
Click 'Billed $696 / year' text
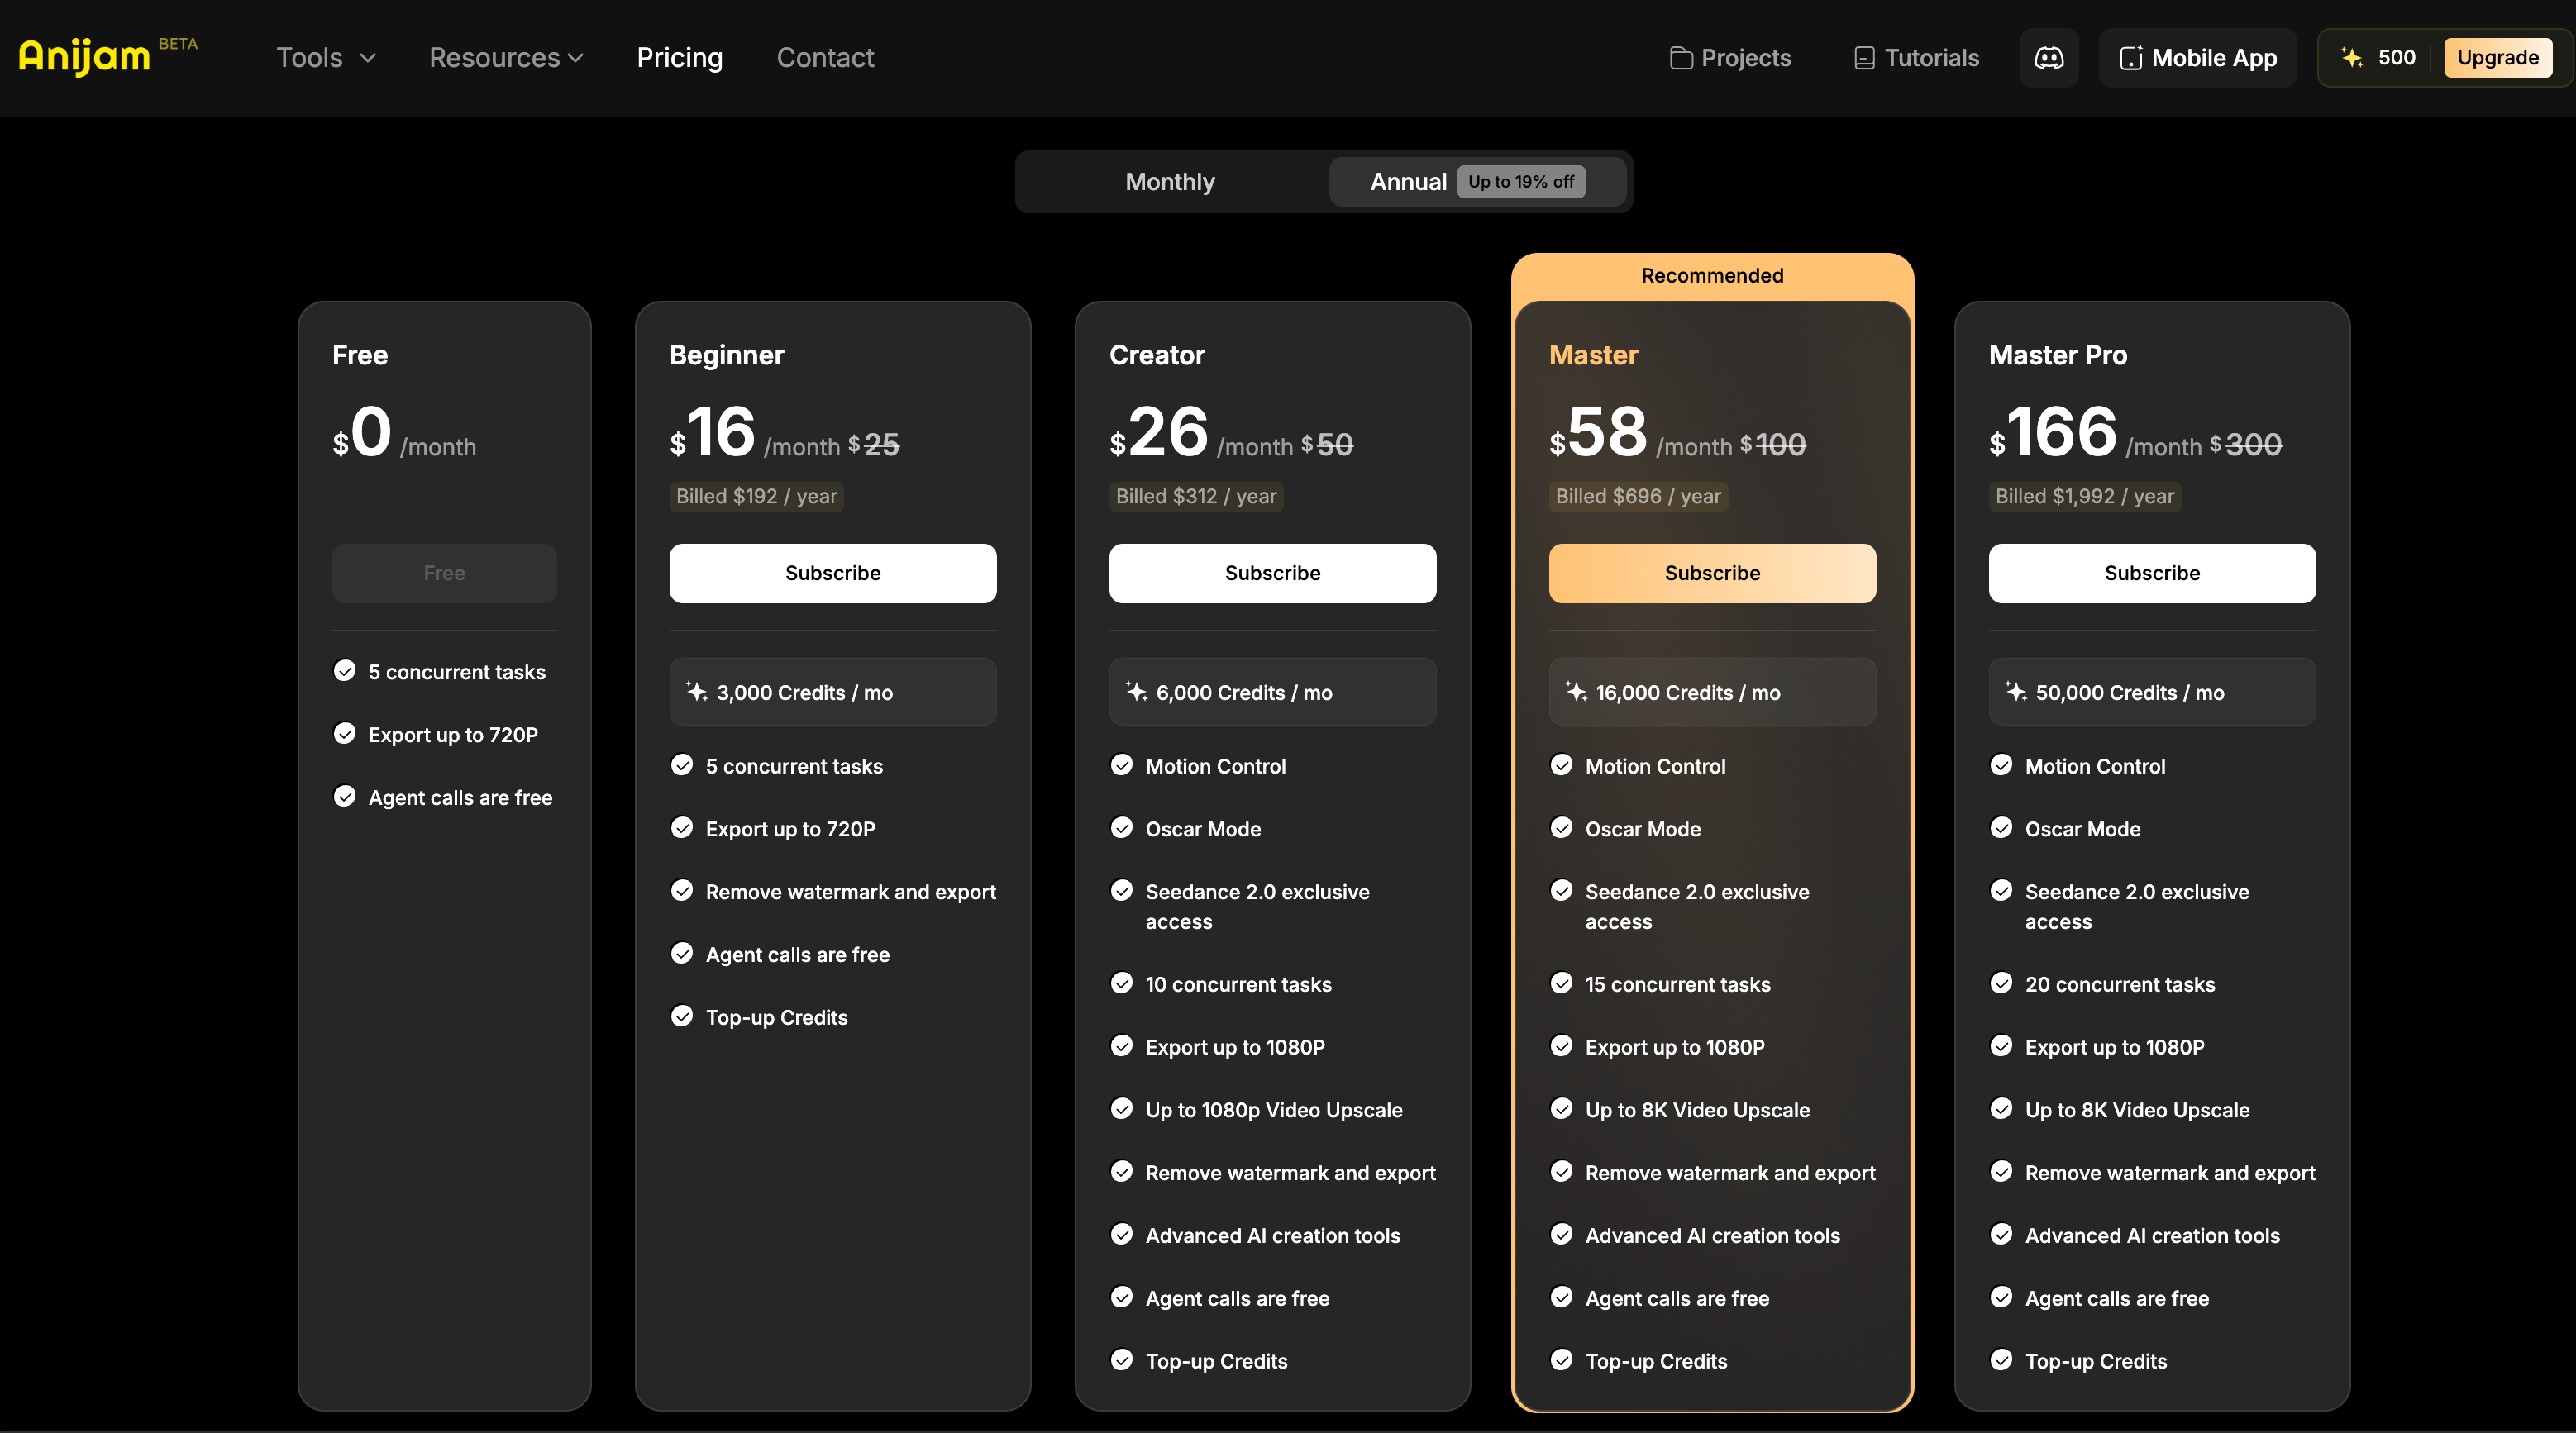tap(1638, 496)
